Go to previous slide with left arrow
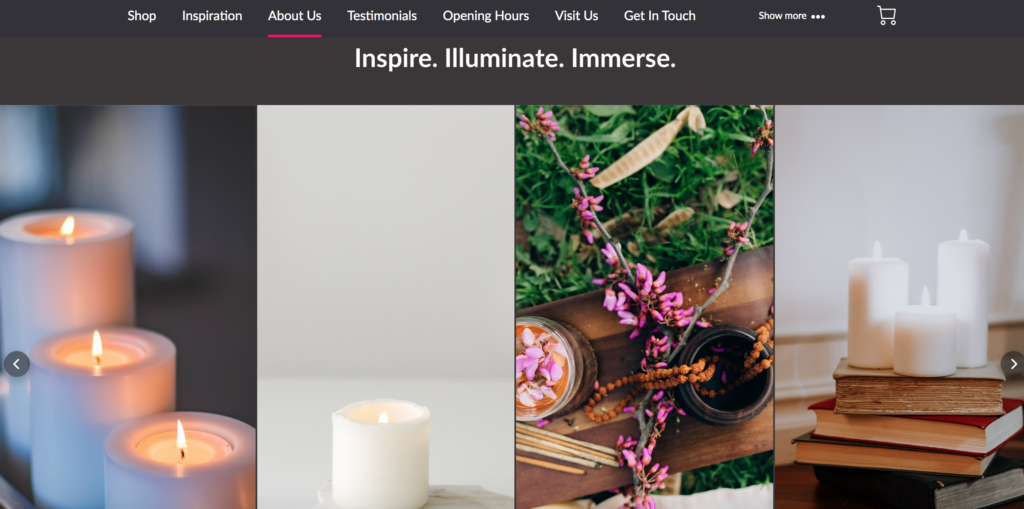Image resolution: width=1024 pixels, height=509 pixels. (17, 364)
